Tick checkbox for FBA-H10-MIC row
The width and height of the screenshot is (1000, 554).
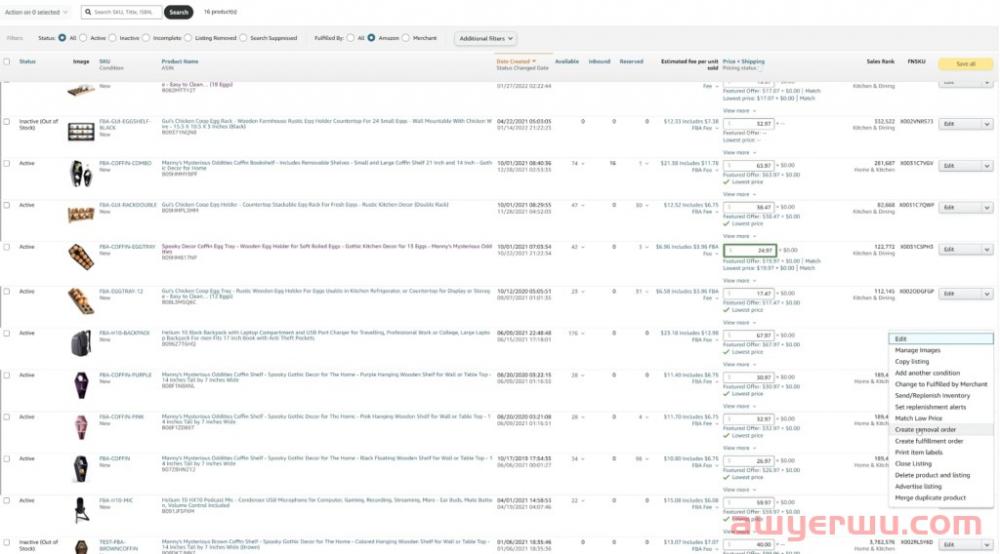pos(7,500)
